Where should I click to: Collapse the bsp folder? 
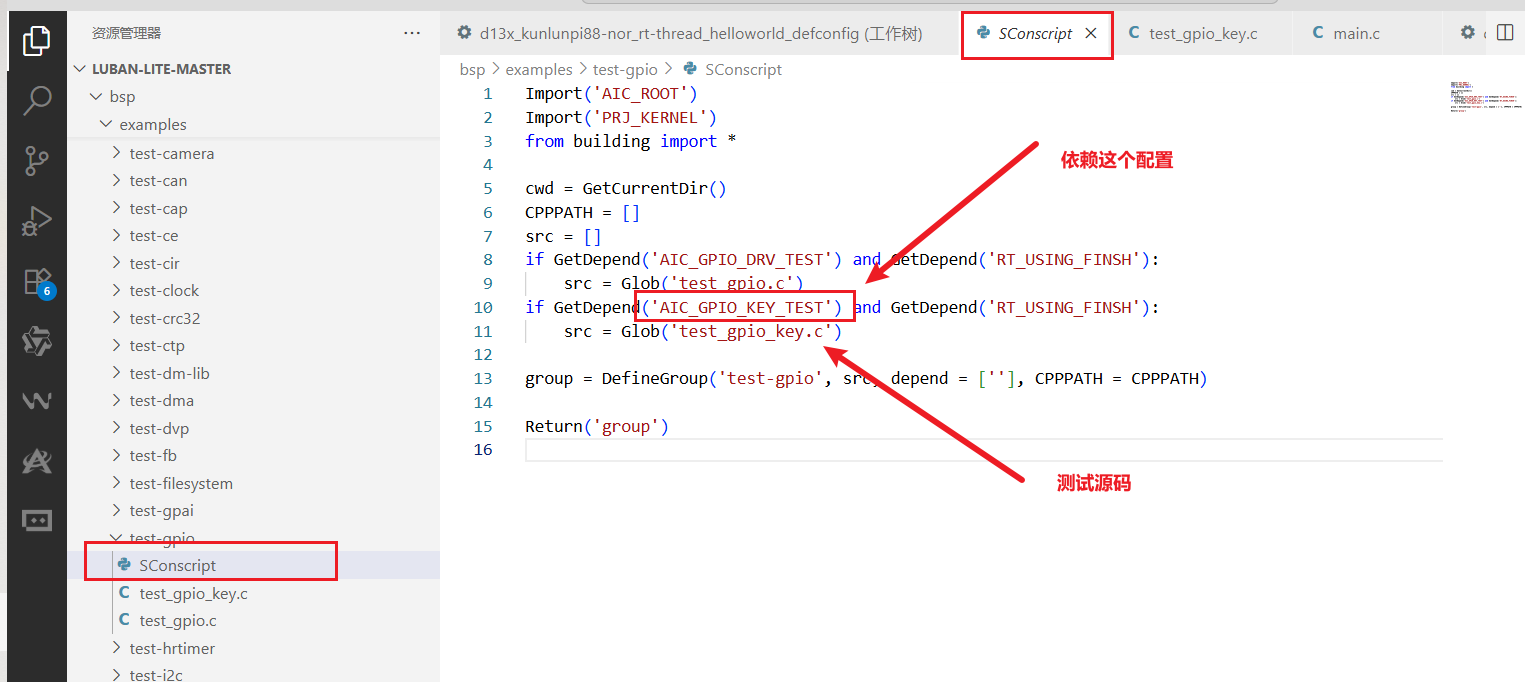[x=254, y=97]
